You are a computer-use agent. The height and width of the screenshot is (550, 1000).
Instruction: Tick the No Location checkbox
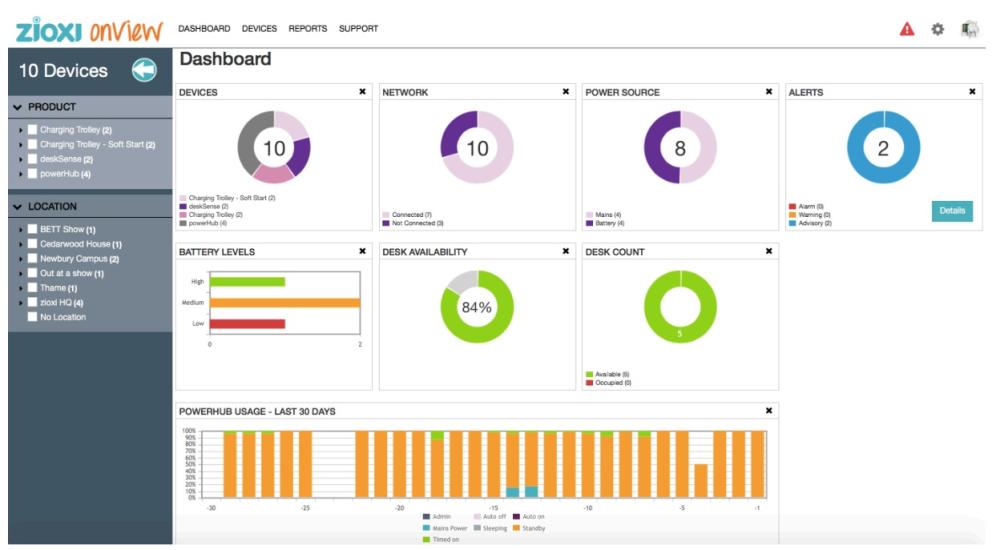click(x=33, y=317)
